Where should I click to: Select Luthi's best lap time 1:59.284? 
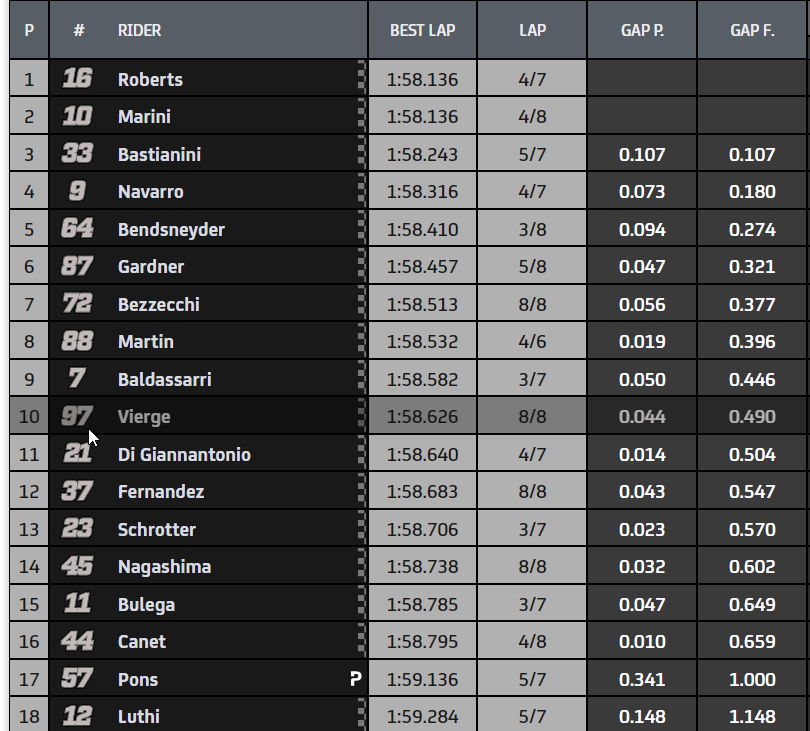point(422,717)
